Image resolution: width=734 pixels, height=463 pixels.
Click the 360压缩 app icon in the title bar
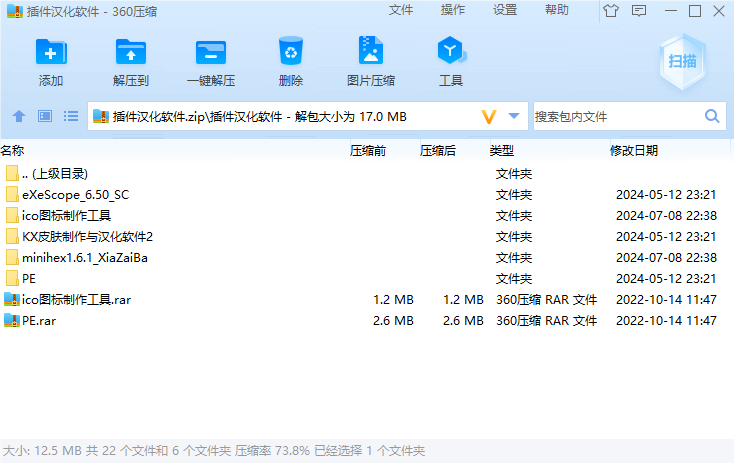click(15, 11)
